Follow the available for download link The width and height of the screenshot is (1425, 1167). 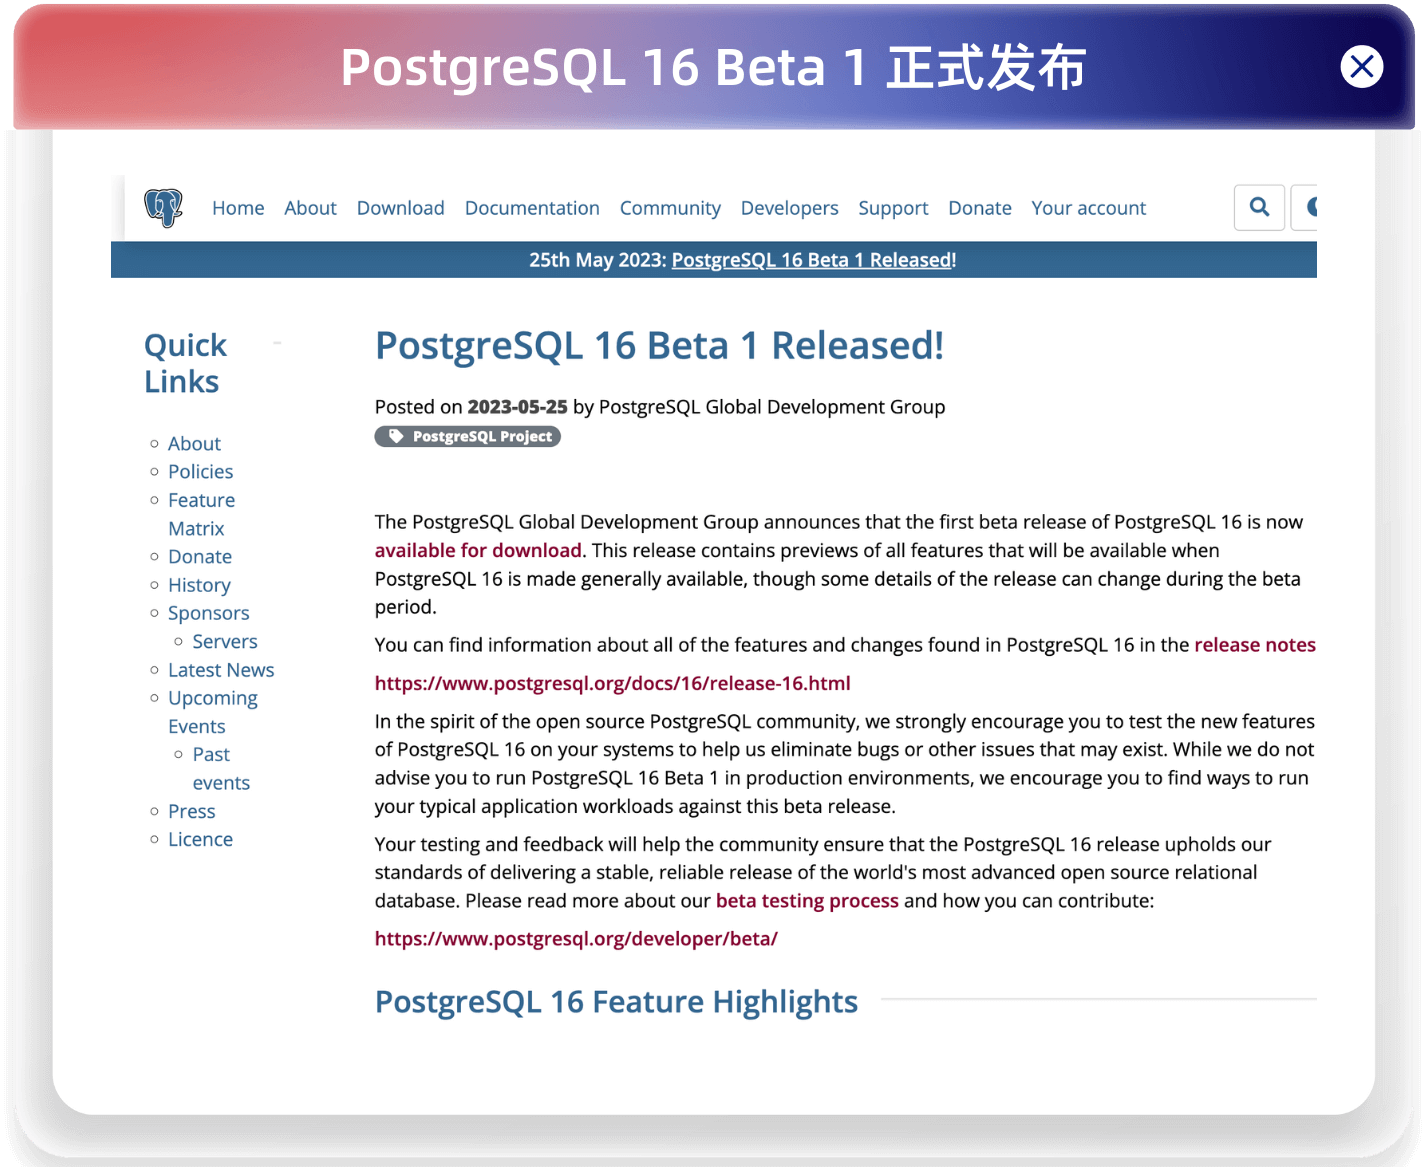click(x=478, y=550)
